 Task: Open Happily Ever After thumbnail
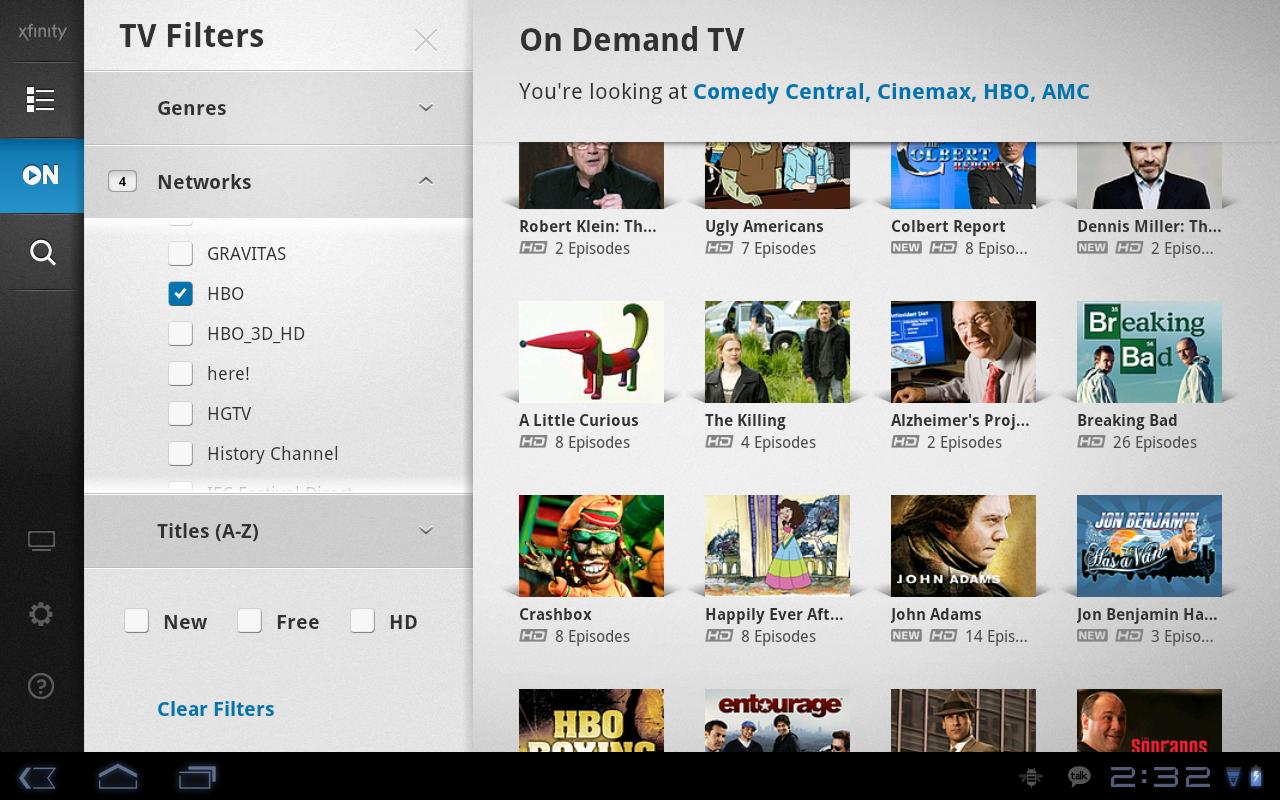pyautogui.click(x=777, y=546)
